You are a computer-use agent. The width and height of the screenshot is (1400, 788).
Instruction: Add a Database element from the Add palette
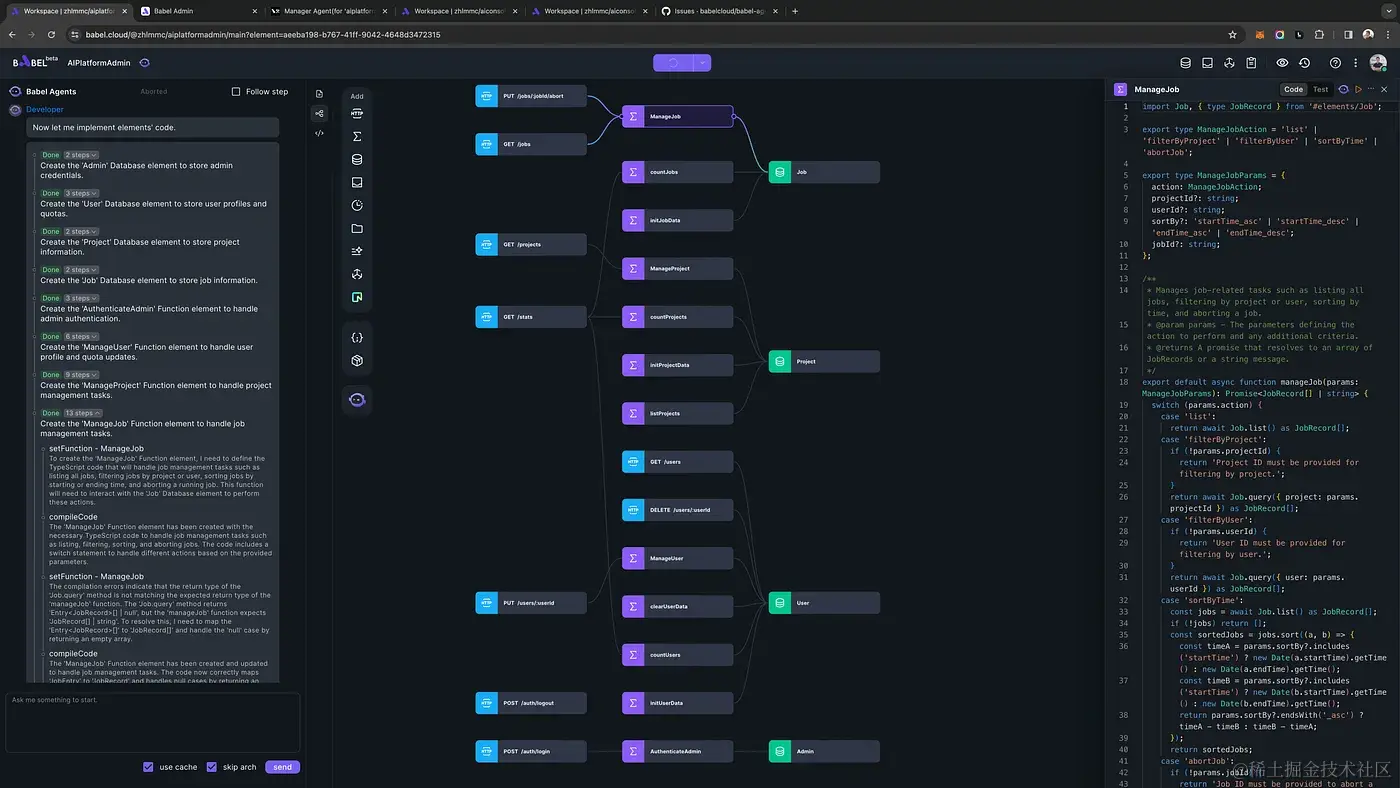click(357, 160)
